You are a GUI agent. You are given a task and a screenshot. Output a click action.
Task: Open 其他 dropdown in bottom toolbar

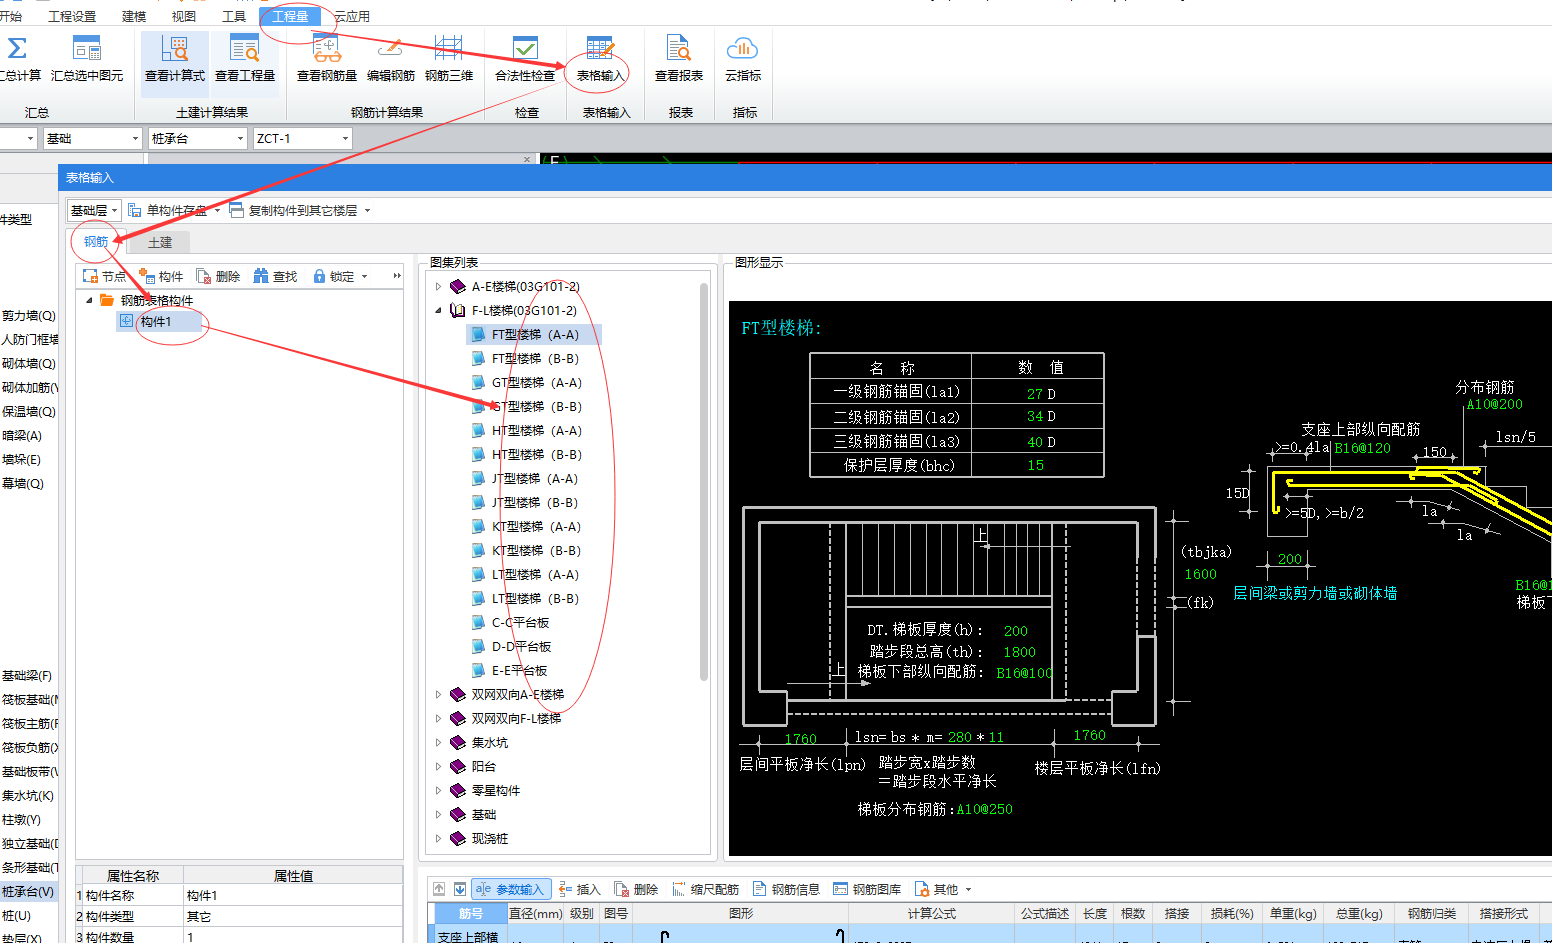[943, 889]
